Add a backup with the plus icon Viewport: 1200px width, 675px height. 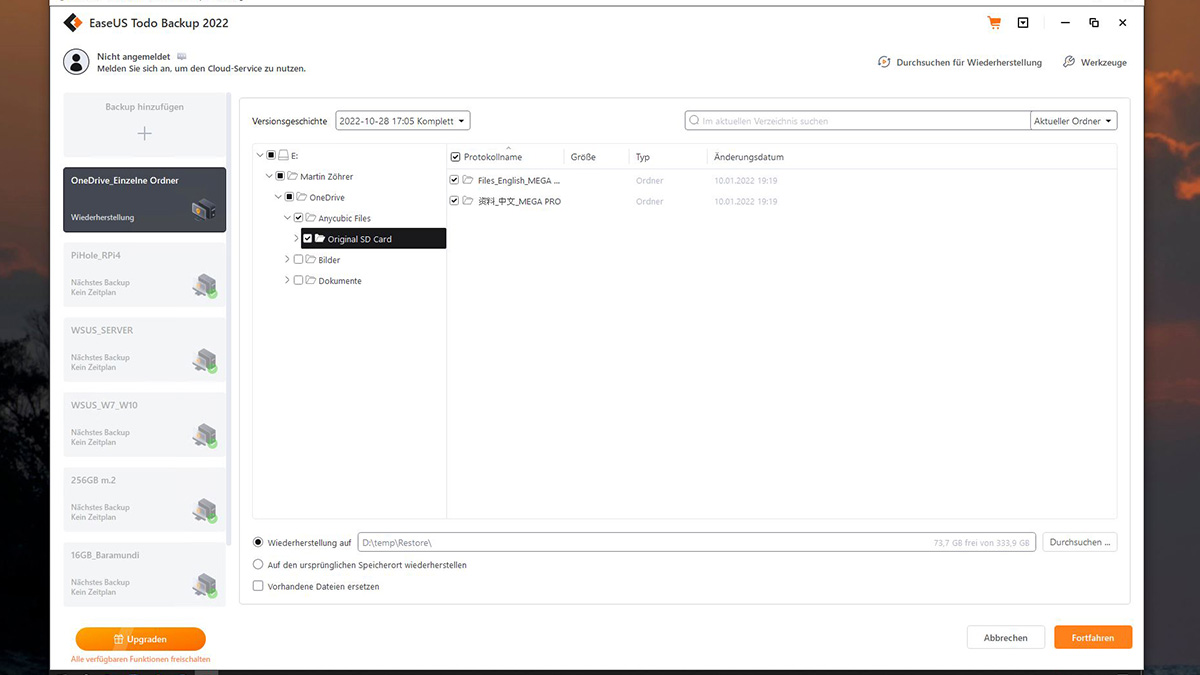pyautogui.click(x=145, y=133)
